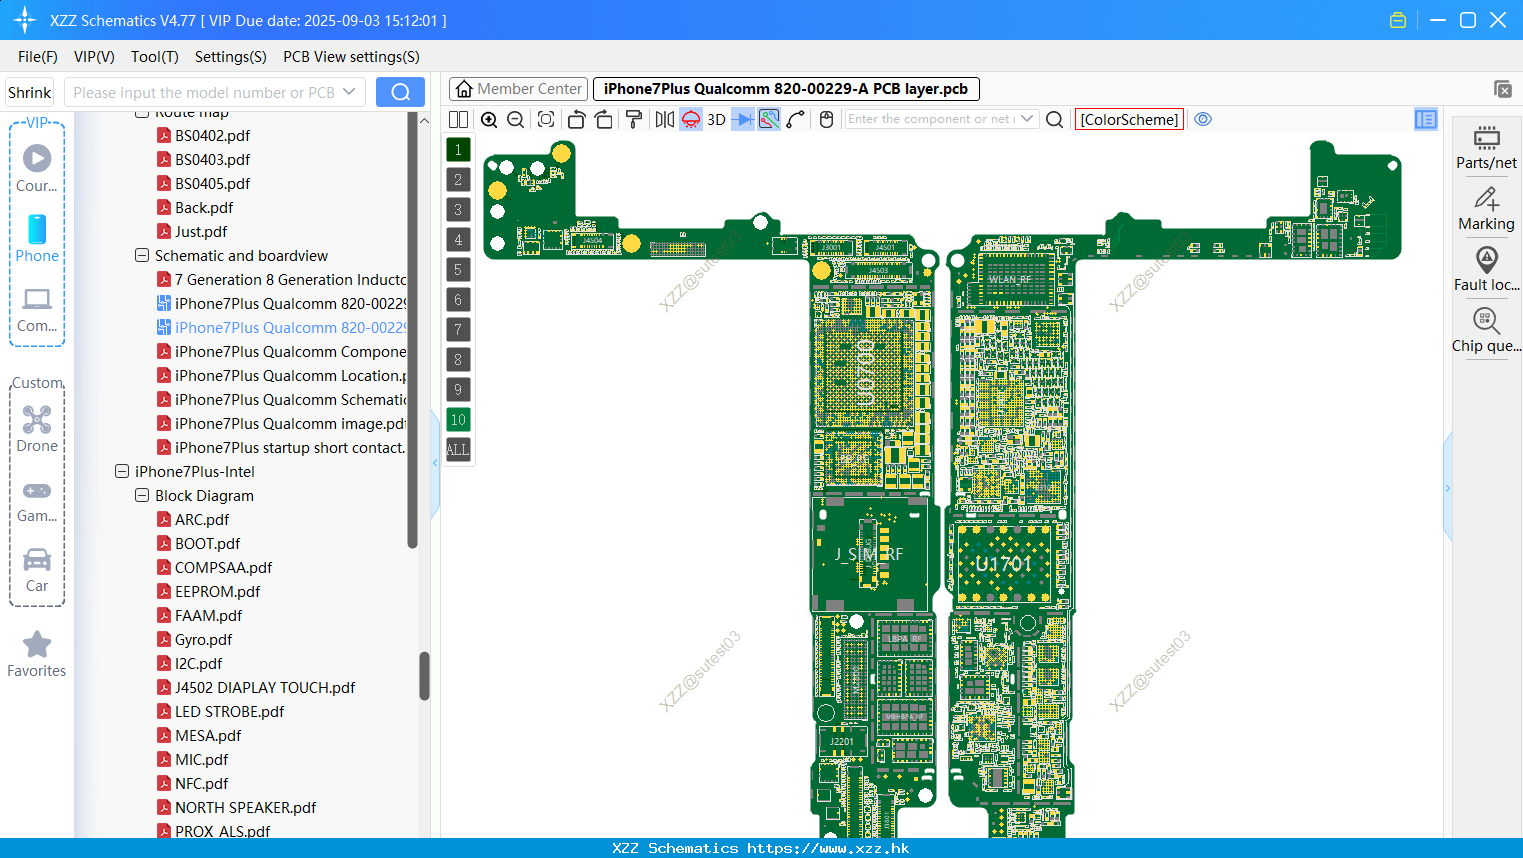Open the Fault location tool

tap(1486, 270)
